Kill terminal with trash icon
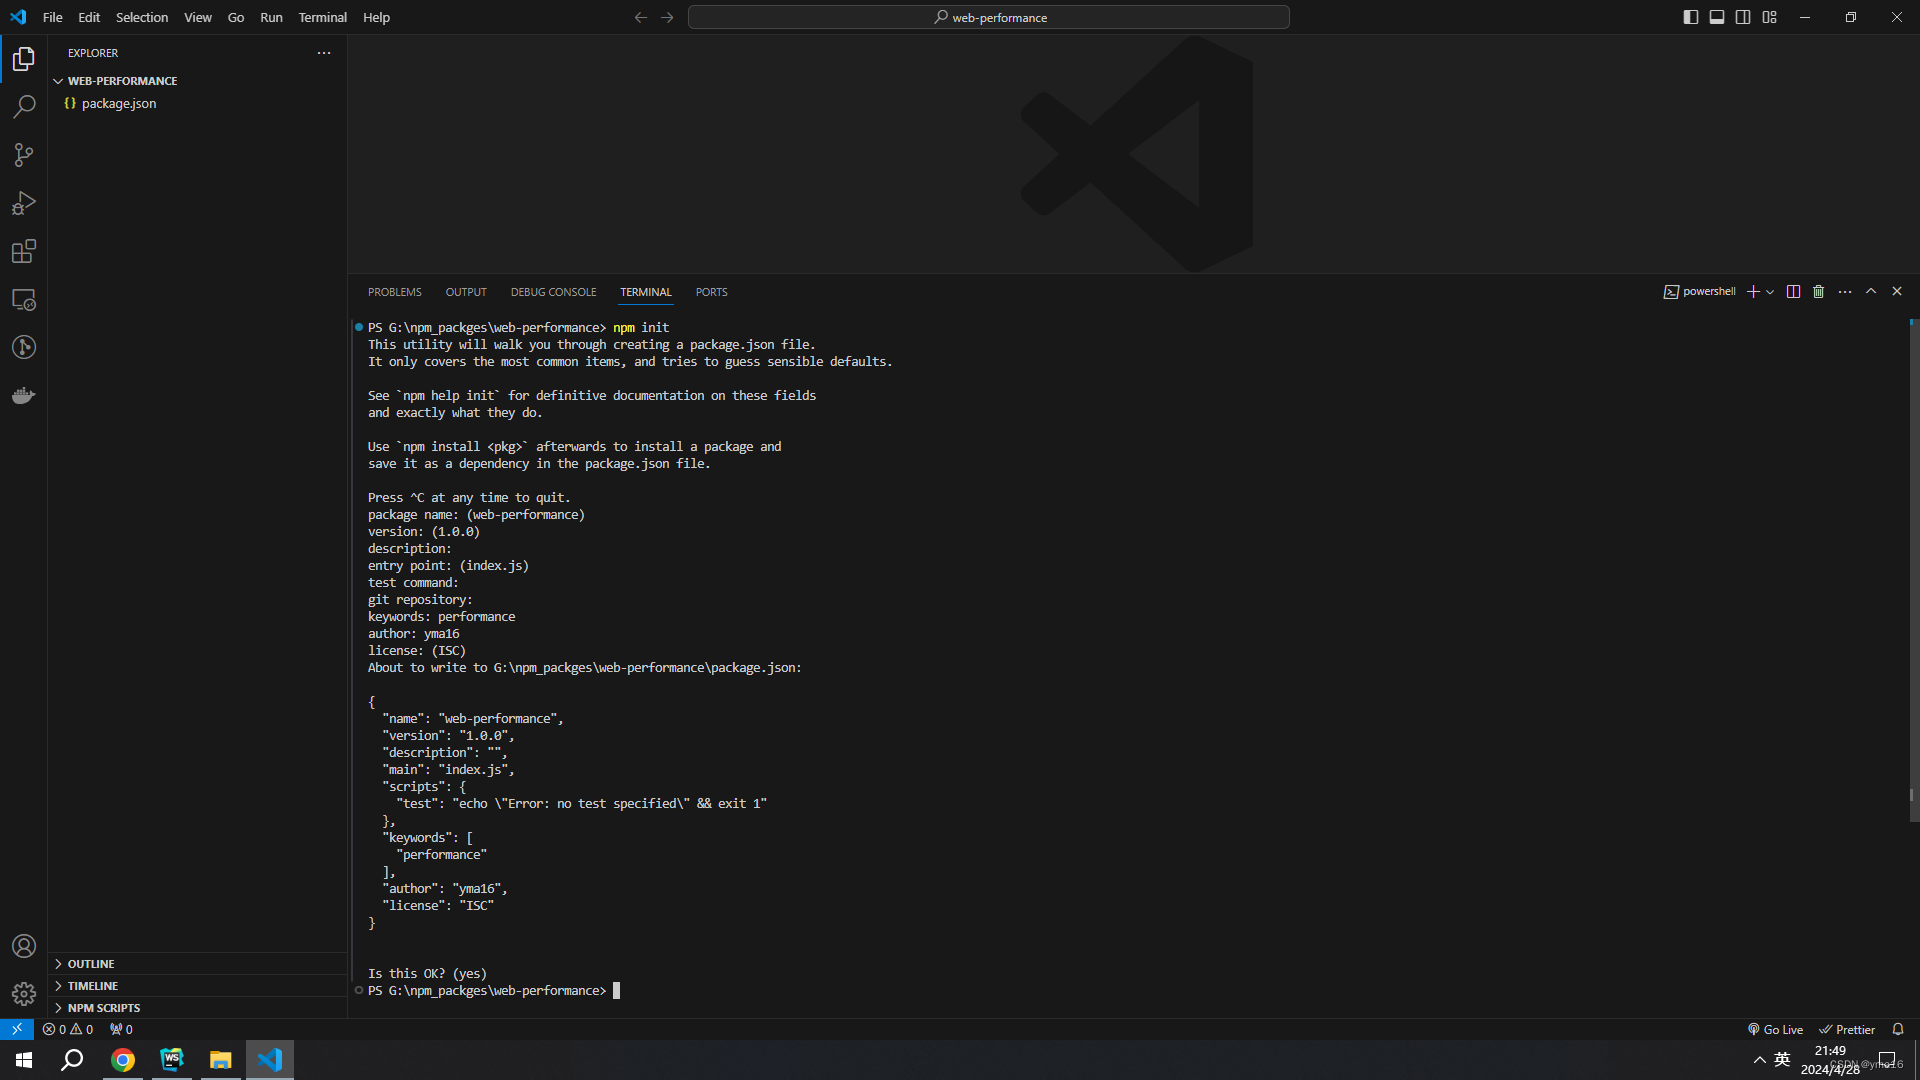The width and height of the screenshot is (1920, 1080). (x=1819, y=292)
